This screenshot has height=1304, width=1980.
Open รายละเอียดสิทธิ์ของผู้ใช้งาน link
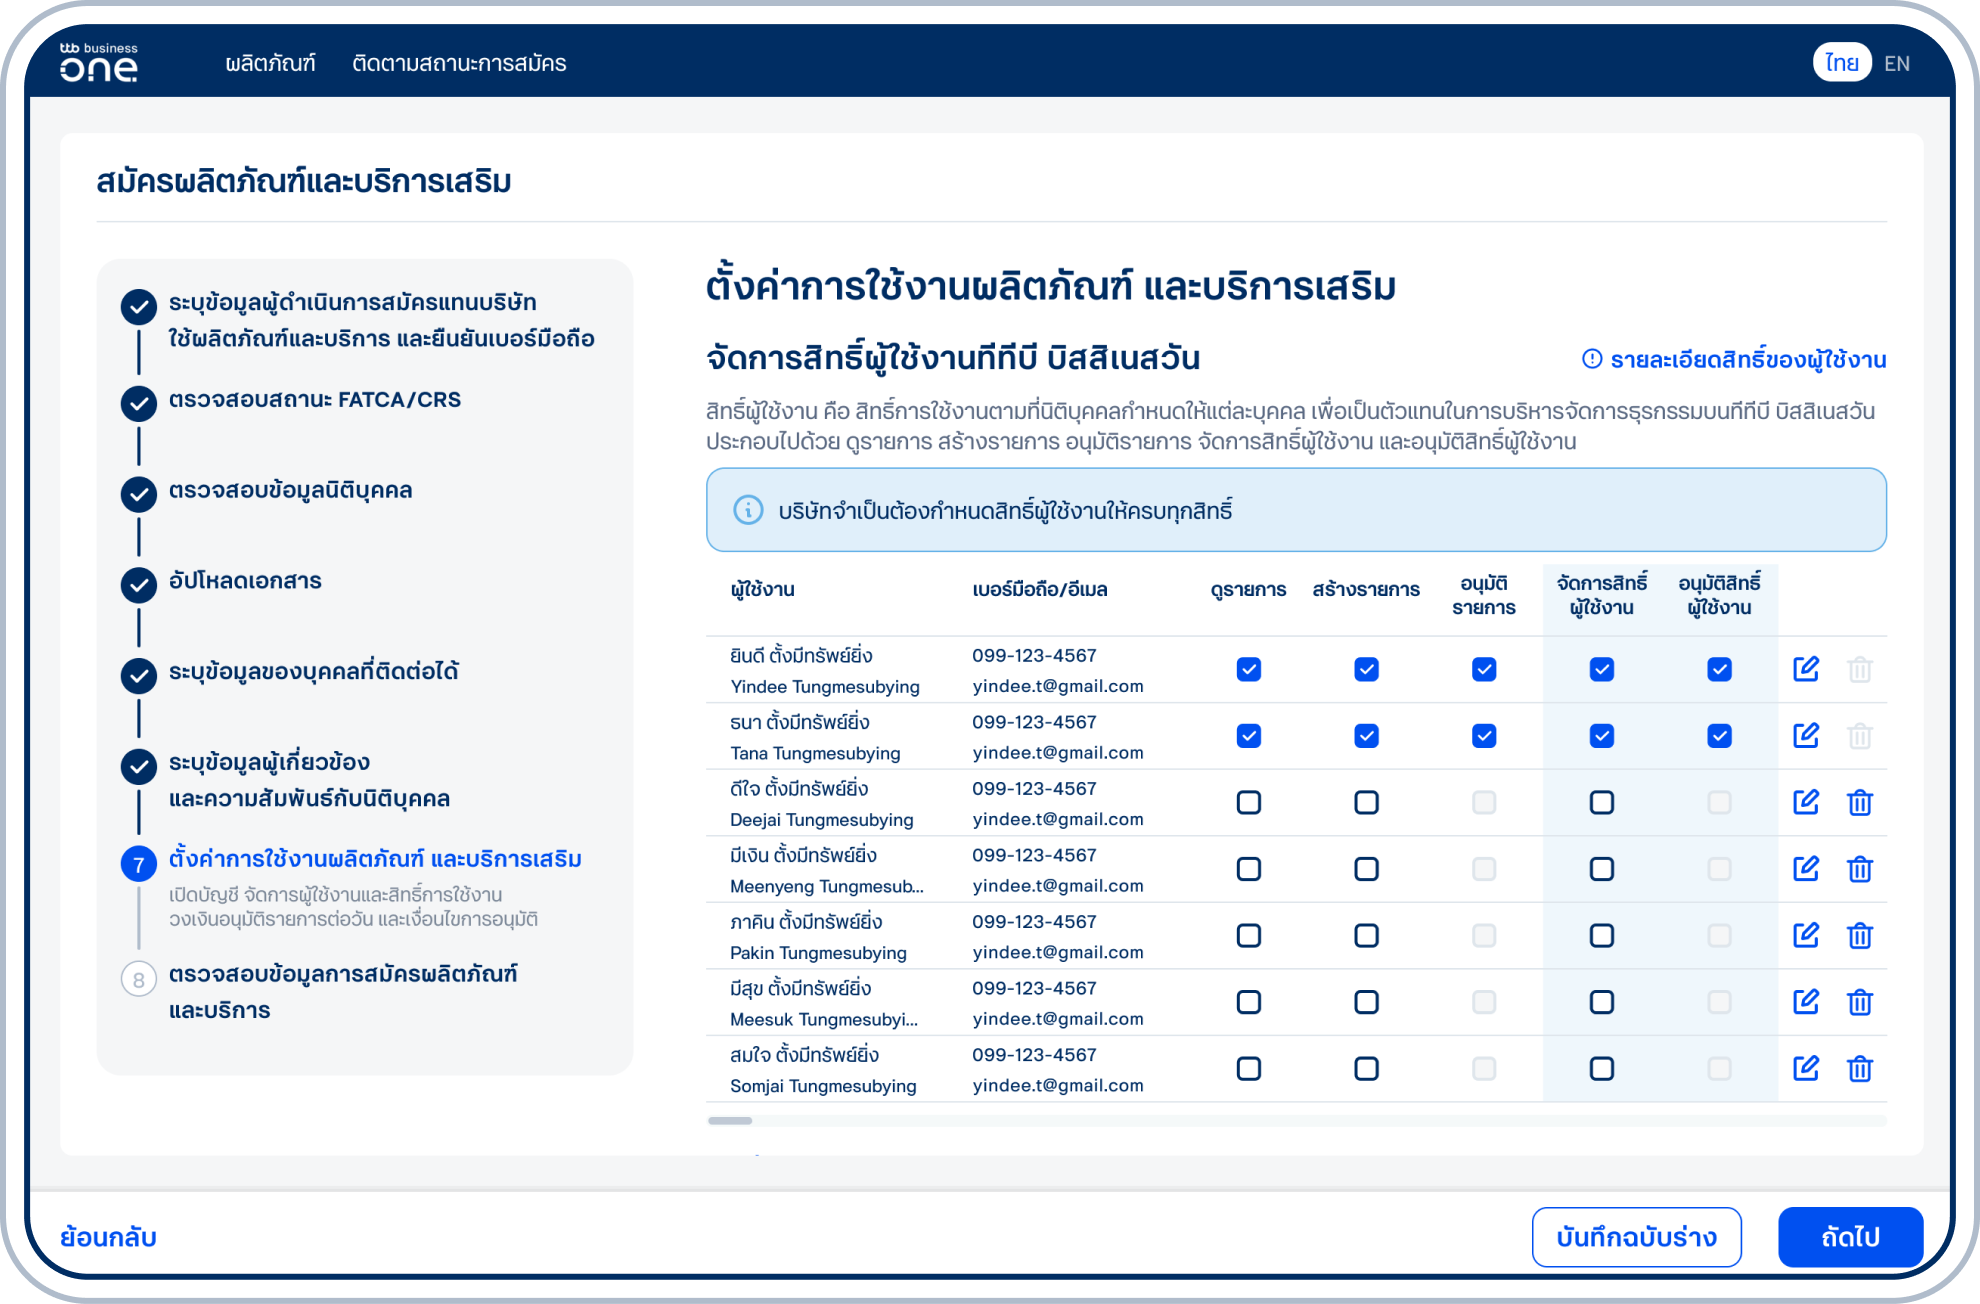pos(1734,360)
